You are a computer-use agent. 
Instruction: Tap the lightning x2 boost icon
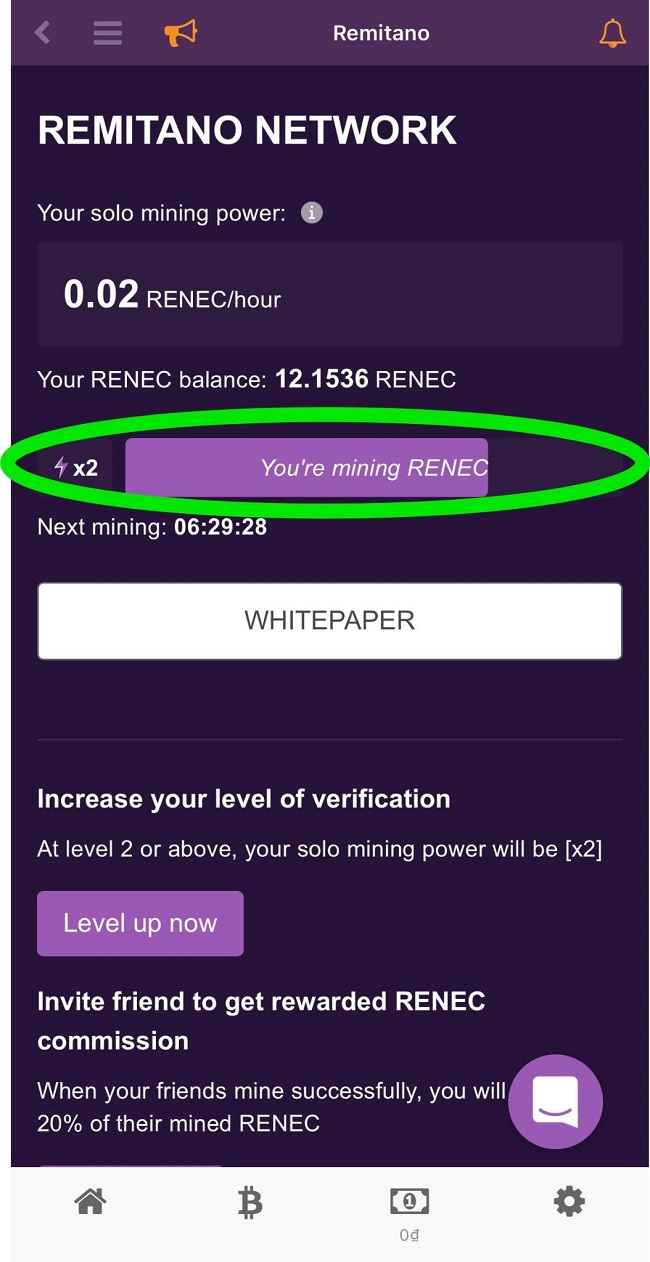[x=76, y=467]
